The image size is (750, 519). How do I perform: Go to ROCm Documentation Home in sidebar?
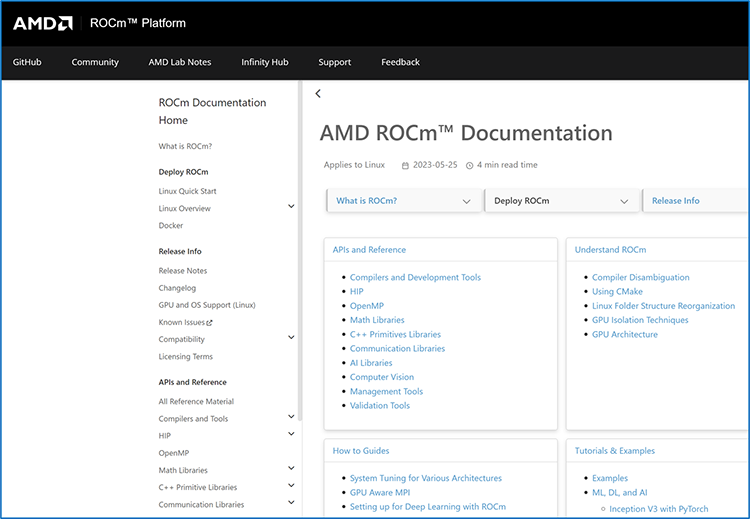click(212, 111)
